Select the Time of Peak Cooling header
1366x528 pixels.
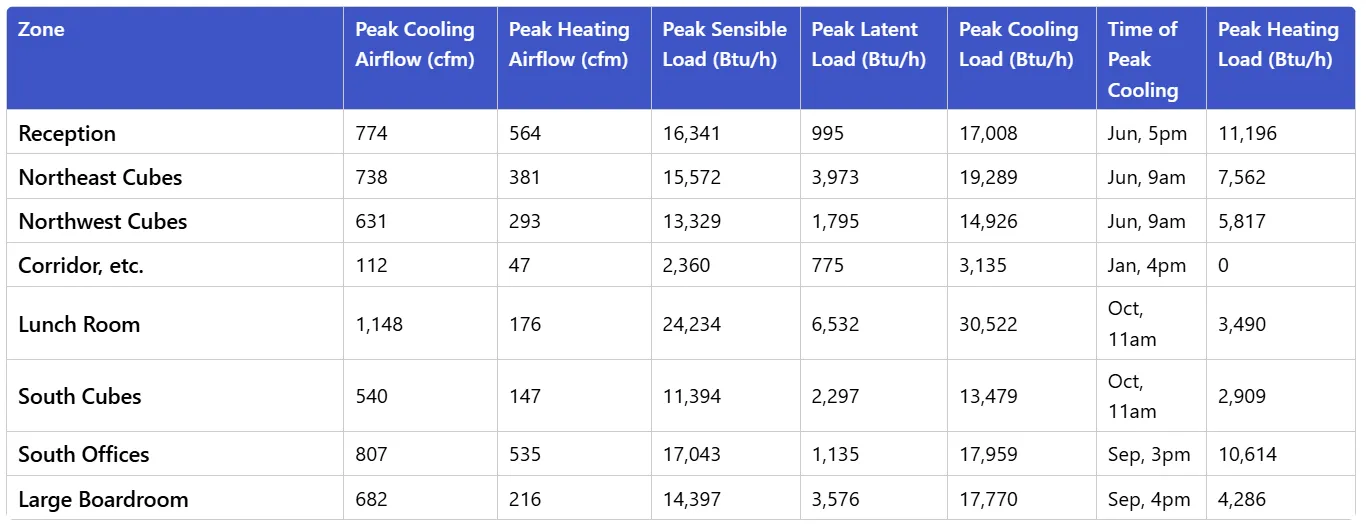point(1143,59)
